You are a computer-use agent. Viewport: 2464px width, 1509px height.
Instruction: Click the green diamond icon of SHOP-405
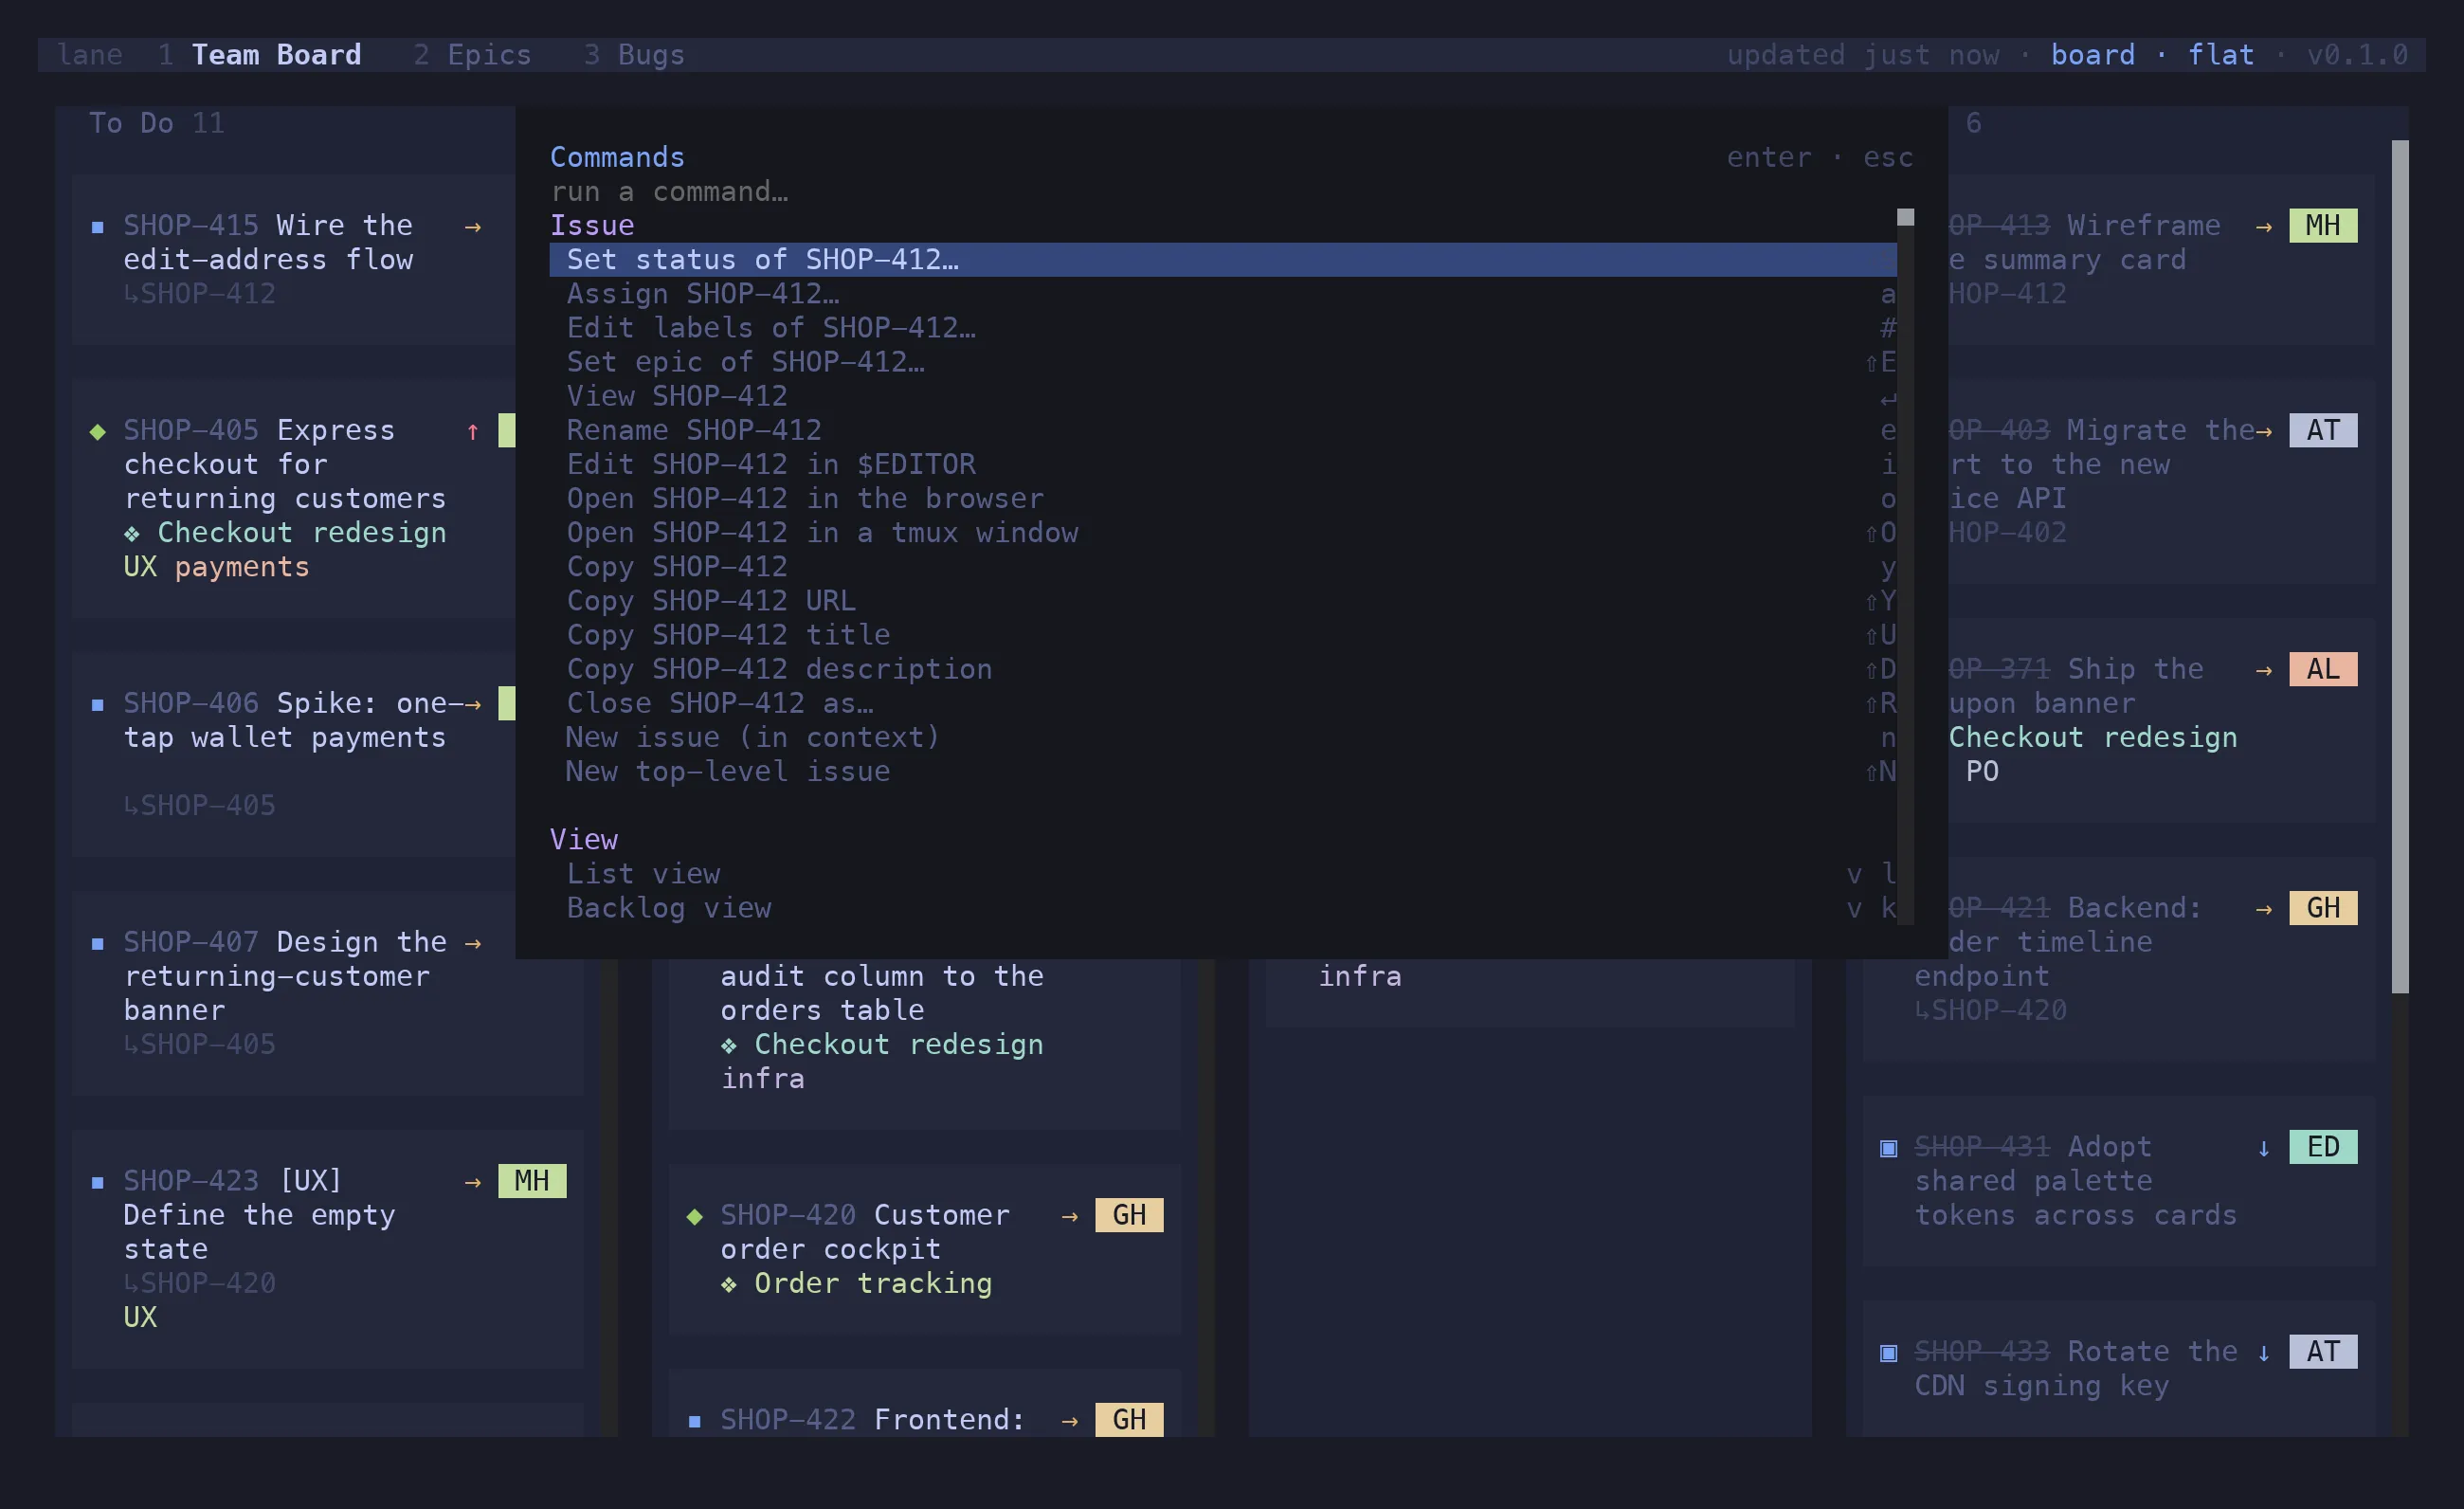click(97, 431)
